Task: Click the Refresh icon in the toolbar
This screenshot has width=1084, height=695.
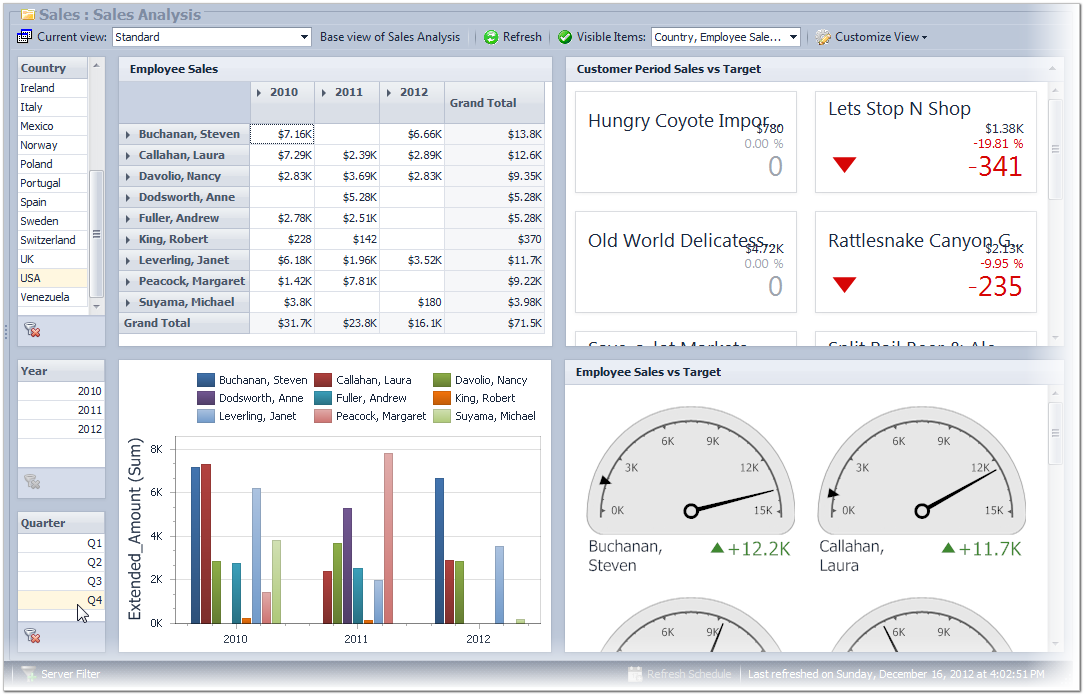Action: (491, 37)
